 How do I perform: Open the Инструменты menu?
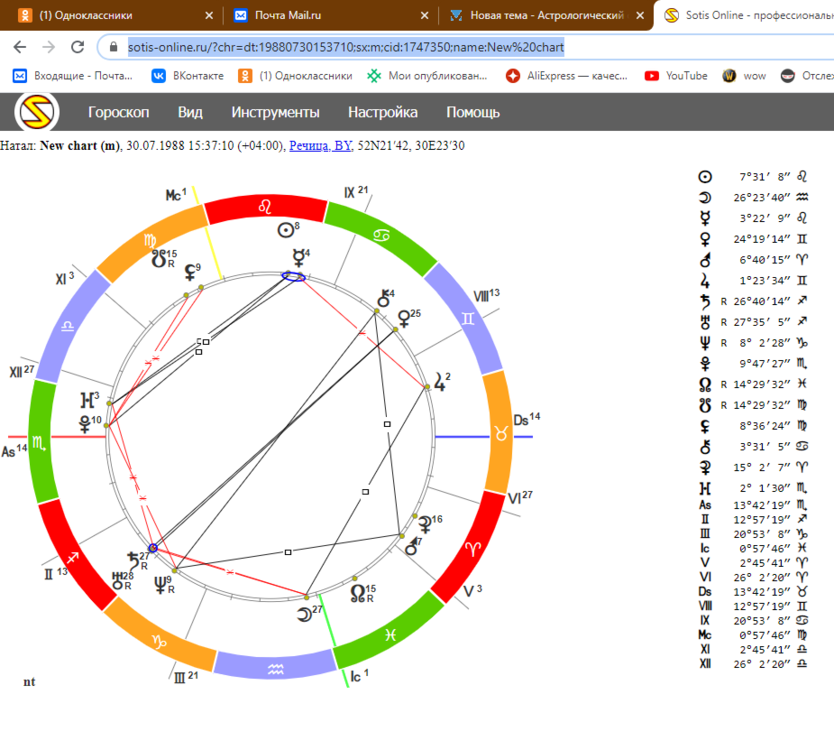coord(275,112)
